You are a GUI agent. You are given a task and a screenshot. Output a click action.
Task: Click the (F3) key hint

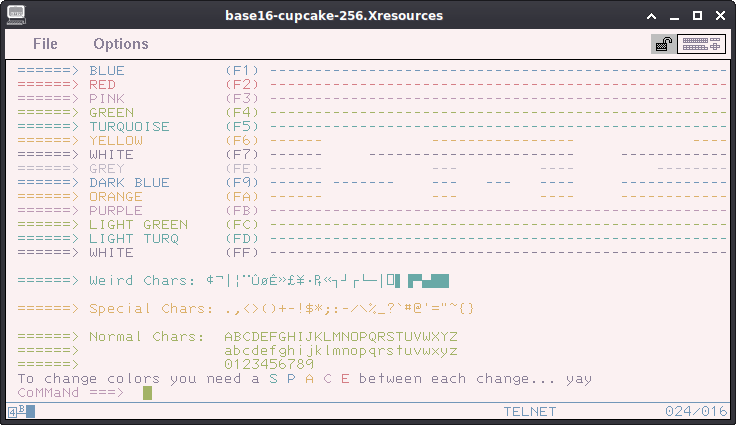(x=242, y=99)
